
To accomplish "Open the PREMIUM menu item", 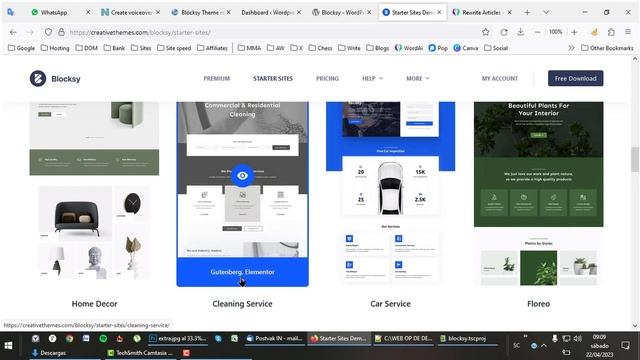I will 217,78.
